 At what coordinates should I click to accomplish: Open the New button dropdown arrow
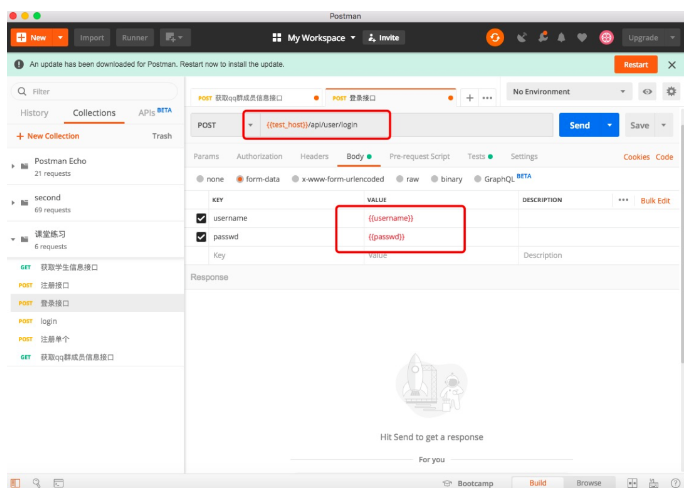click(60, 37)
